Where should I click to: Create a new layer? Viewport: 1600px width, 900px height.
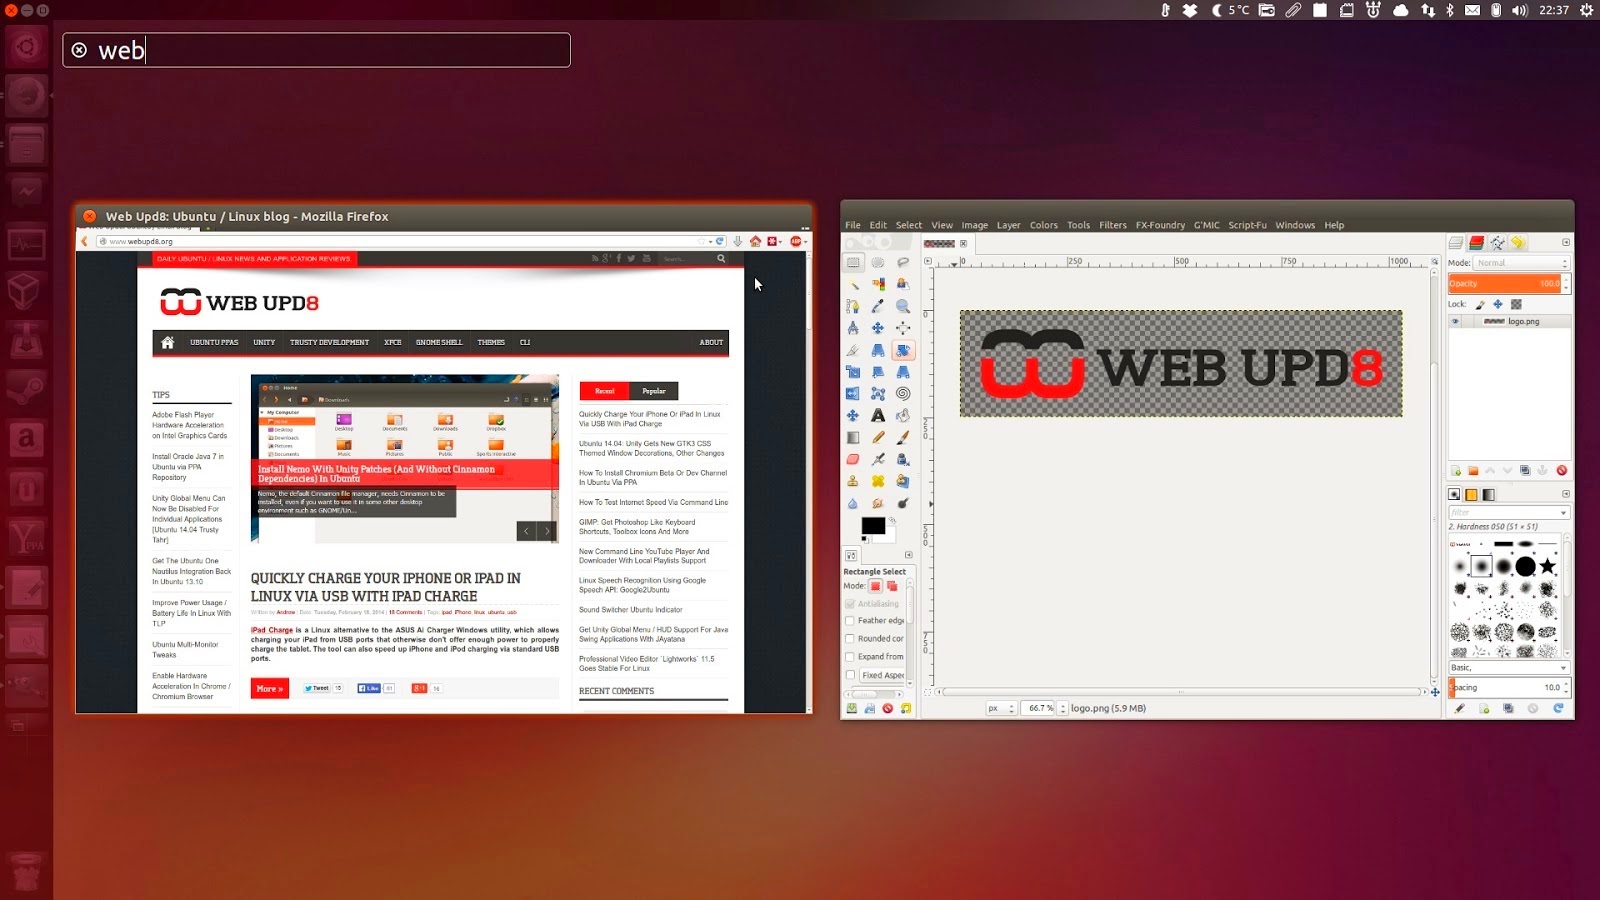coord(1455,471)
